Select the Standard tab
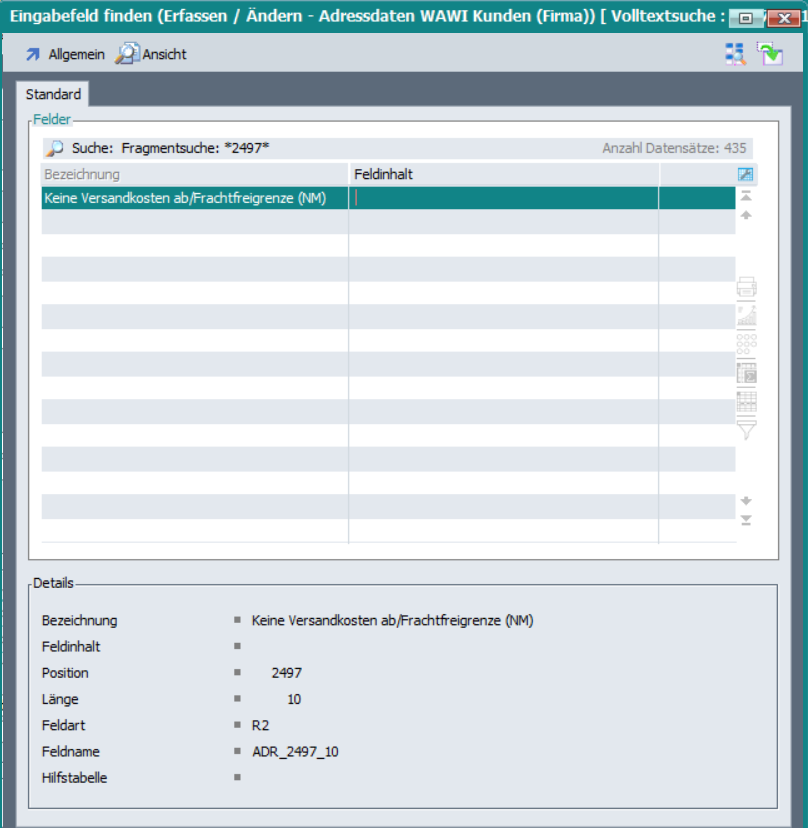Viewport: 808px width, 828px height. pos(53,94)
